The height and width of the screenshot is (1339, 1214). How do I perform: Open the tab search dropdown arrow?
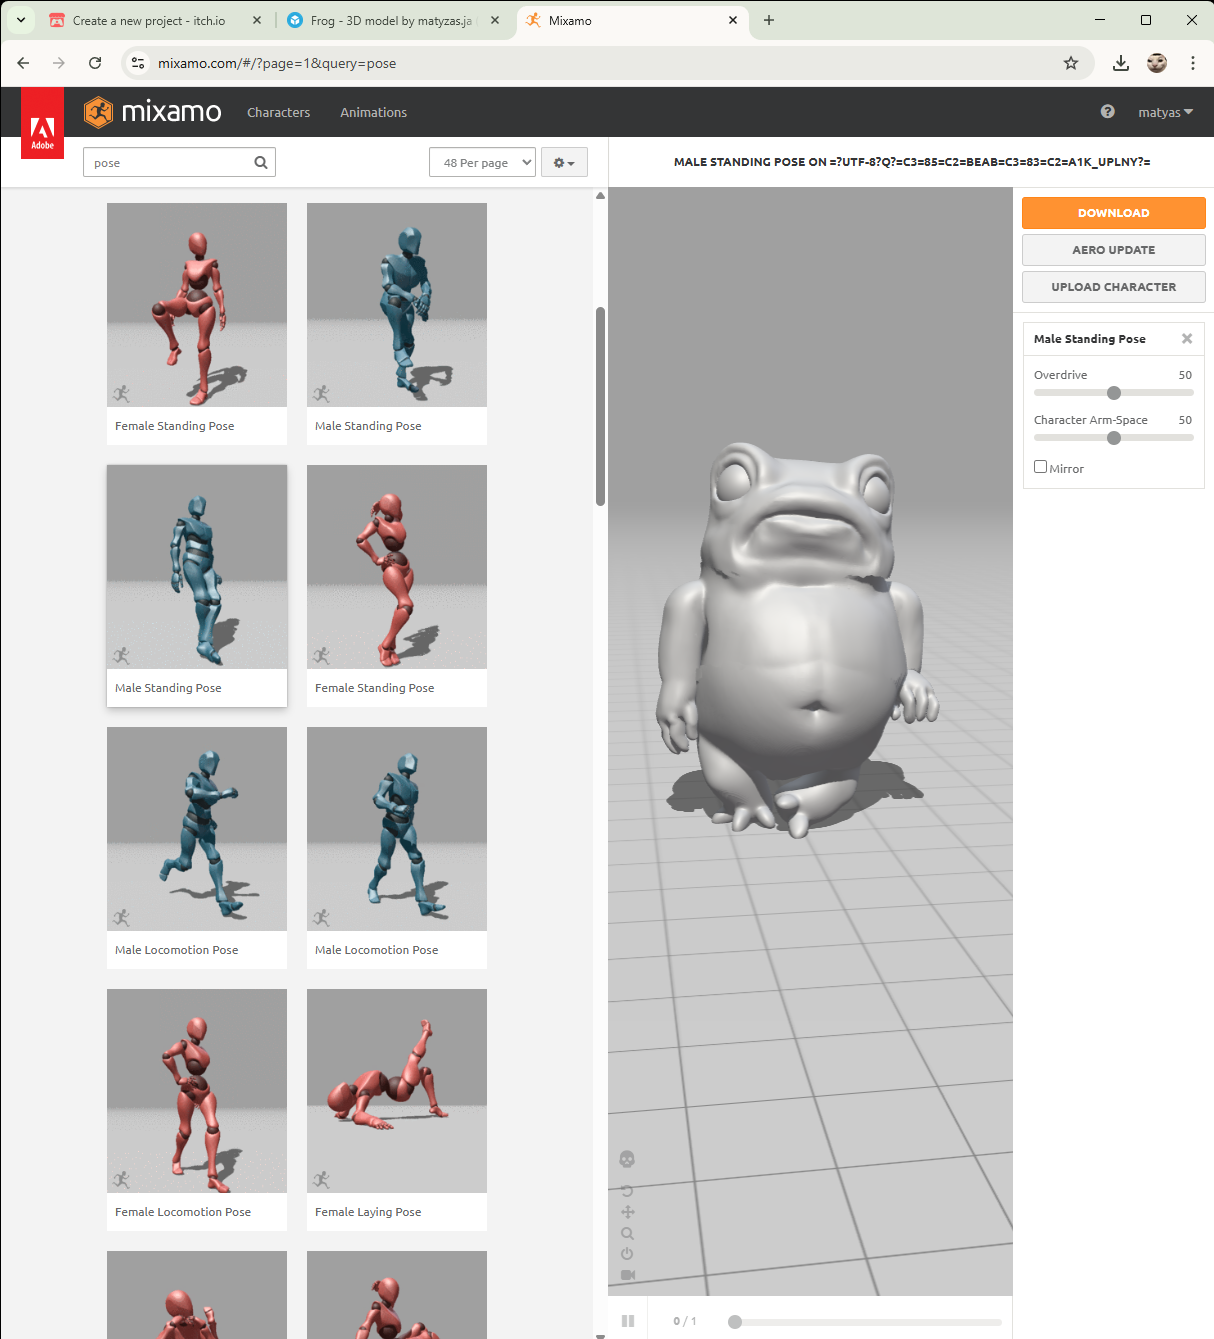click(x=21, y=20)
